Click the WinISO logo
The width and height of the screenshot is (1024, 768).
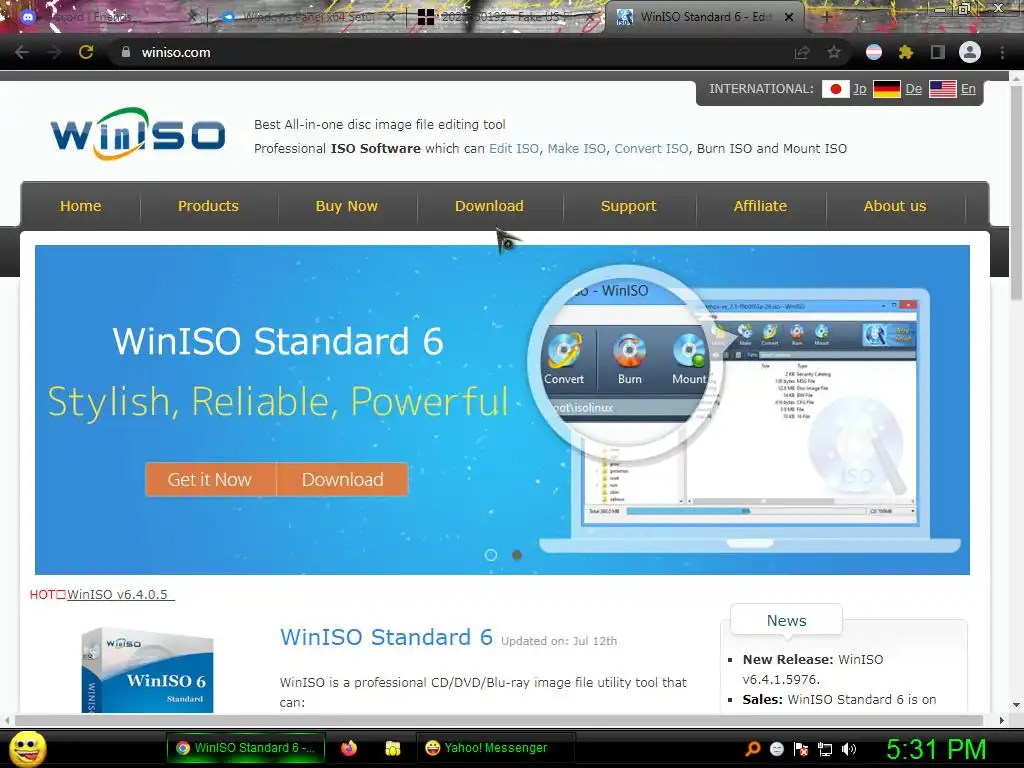(138, 134)
